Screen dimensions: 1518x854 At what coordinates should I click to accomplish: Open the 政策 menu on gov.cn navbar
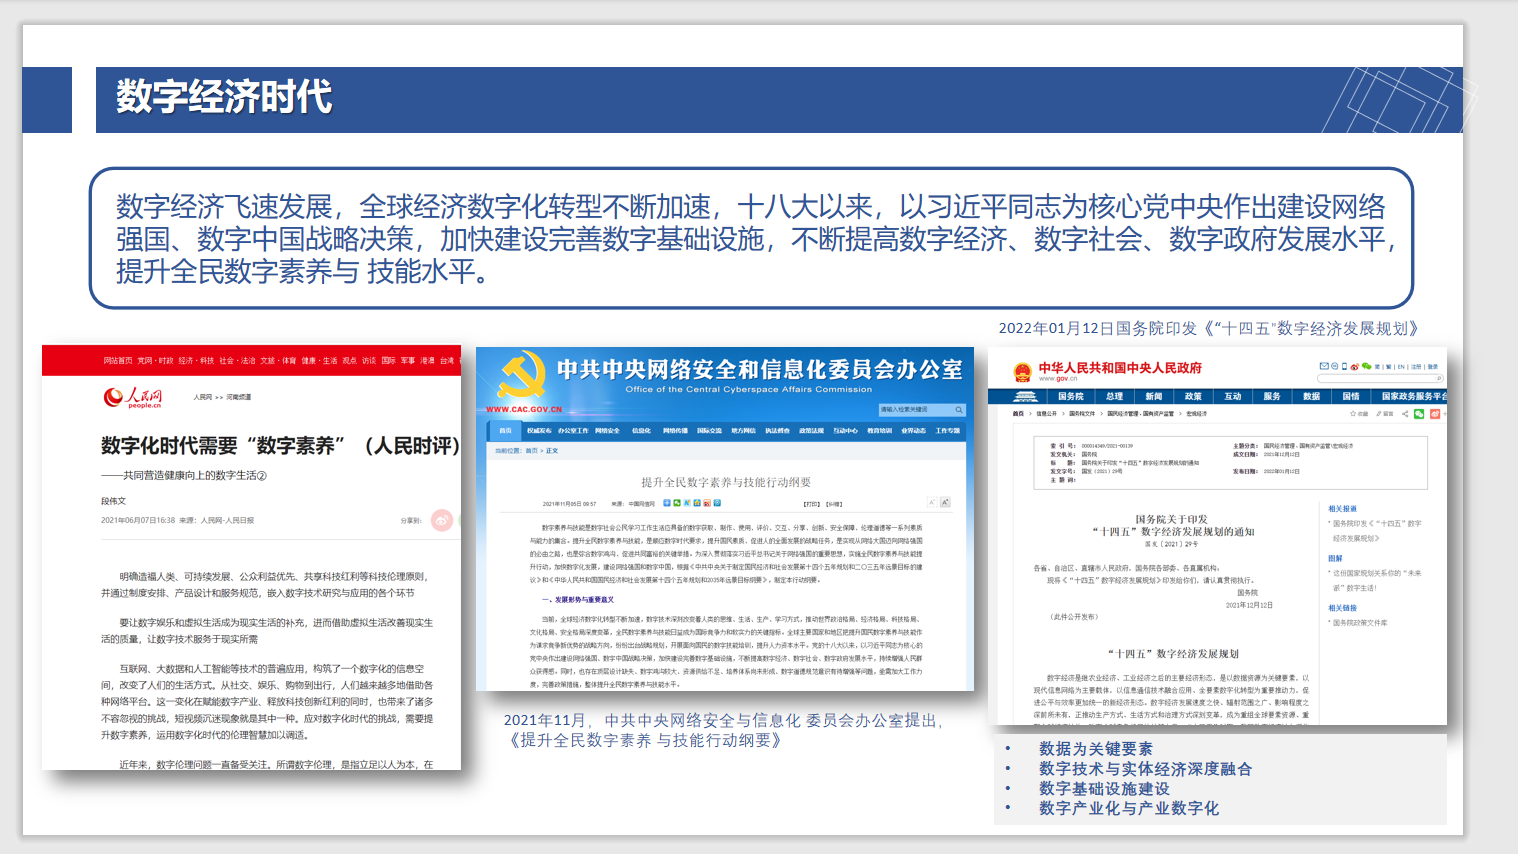tap(1194, 397)
